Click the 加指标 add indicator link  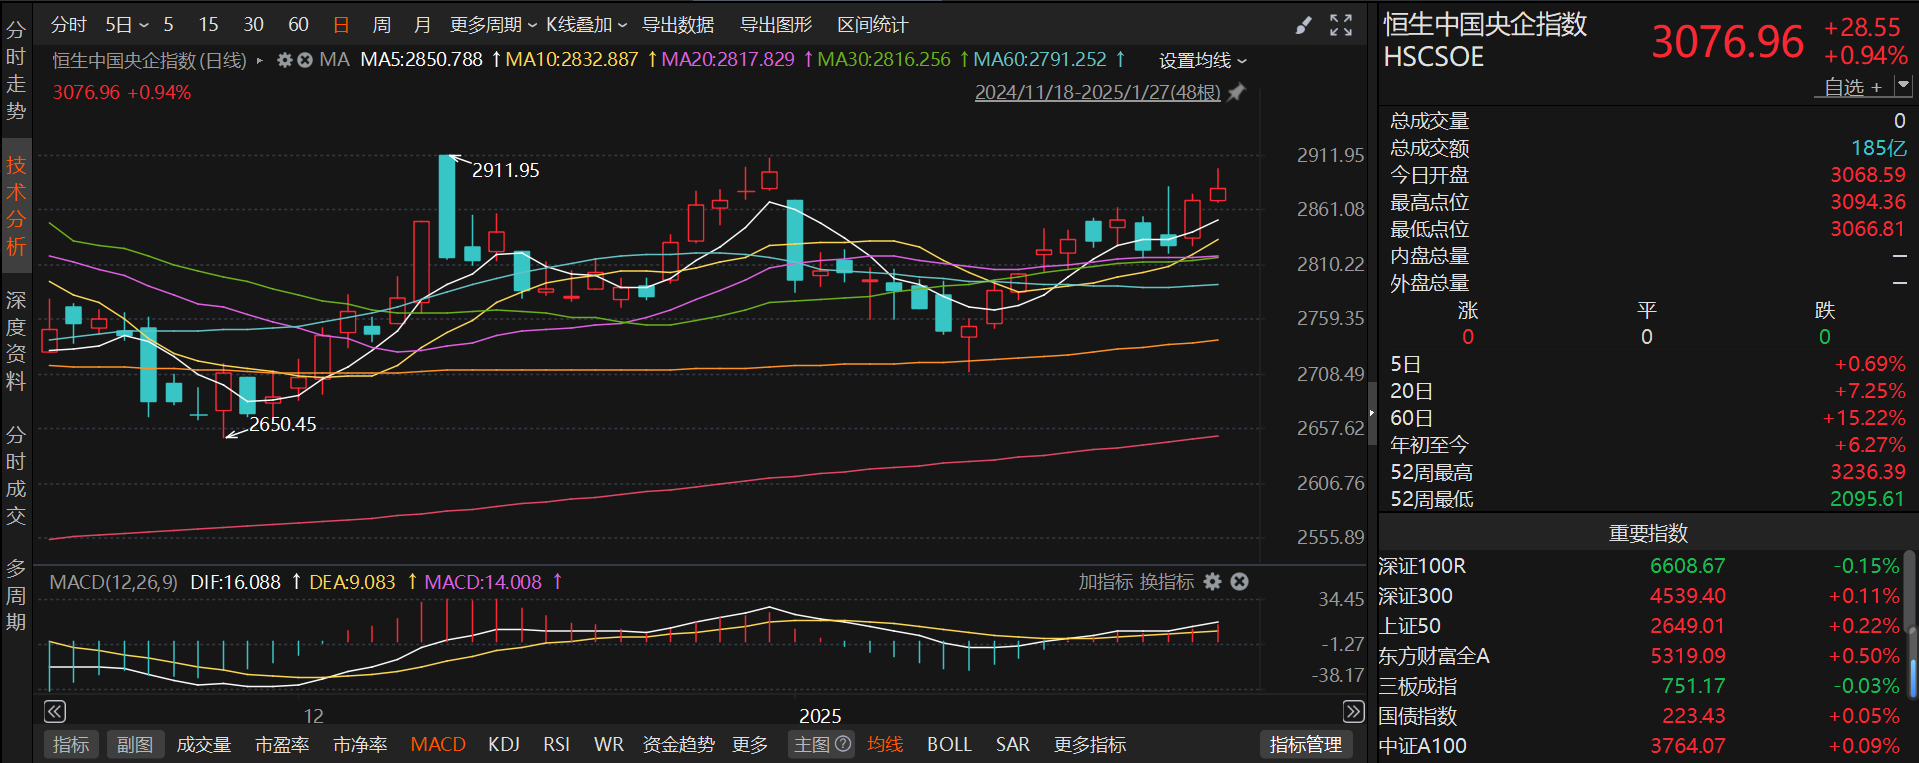[1105, 582]
